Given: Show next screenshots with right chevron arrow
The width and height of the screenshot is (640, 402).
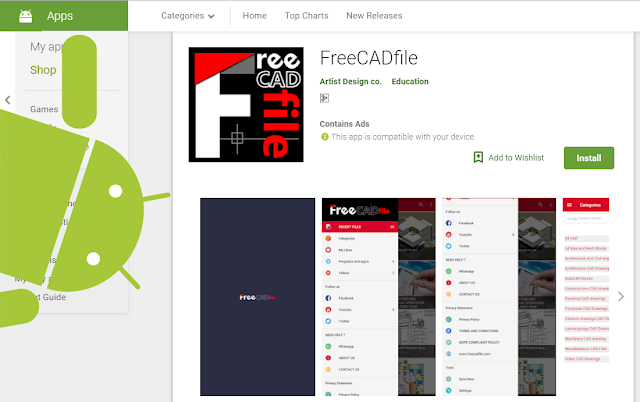Looking at the screenshot, I should (621, 297).
